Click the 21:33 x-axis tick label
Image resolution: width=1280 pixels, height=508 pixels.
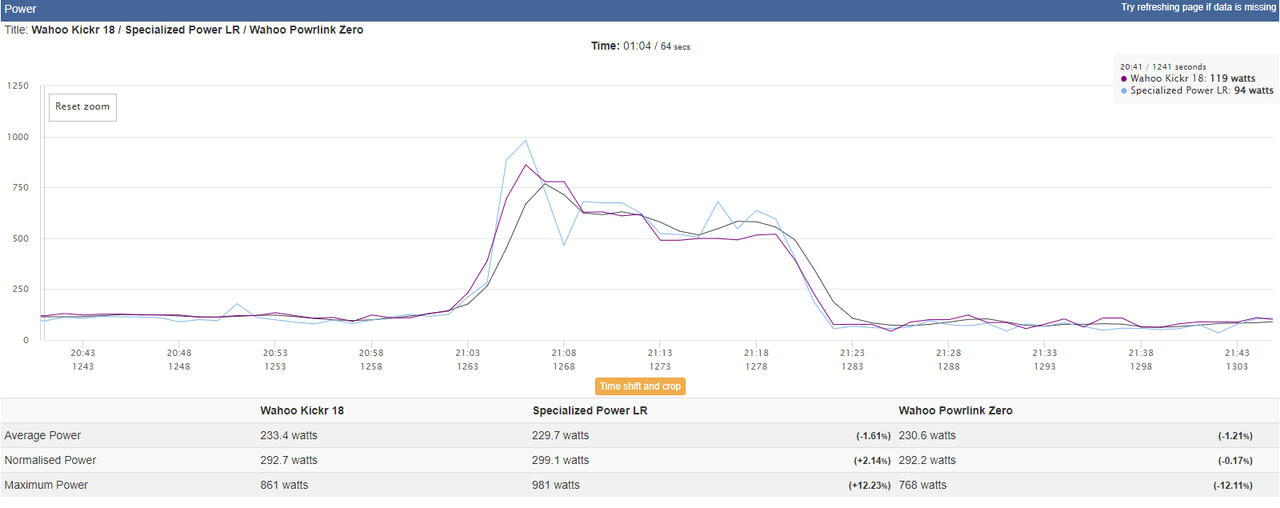[1044, 353]
